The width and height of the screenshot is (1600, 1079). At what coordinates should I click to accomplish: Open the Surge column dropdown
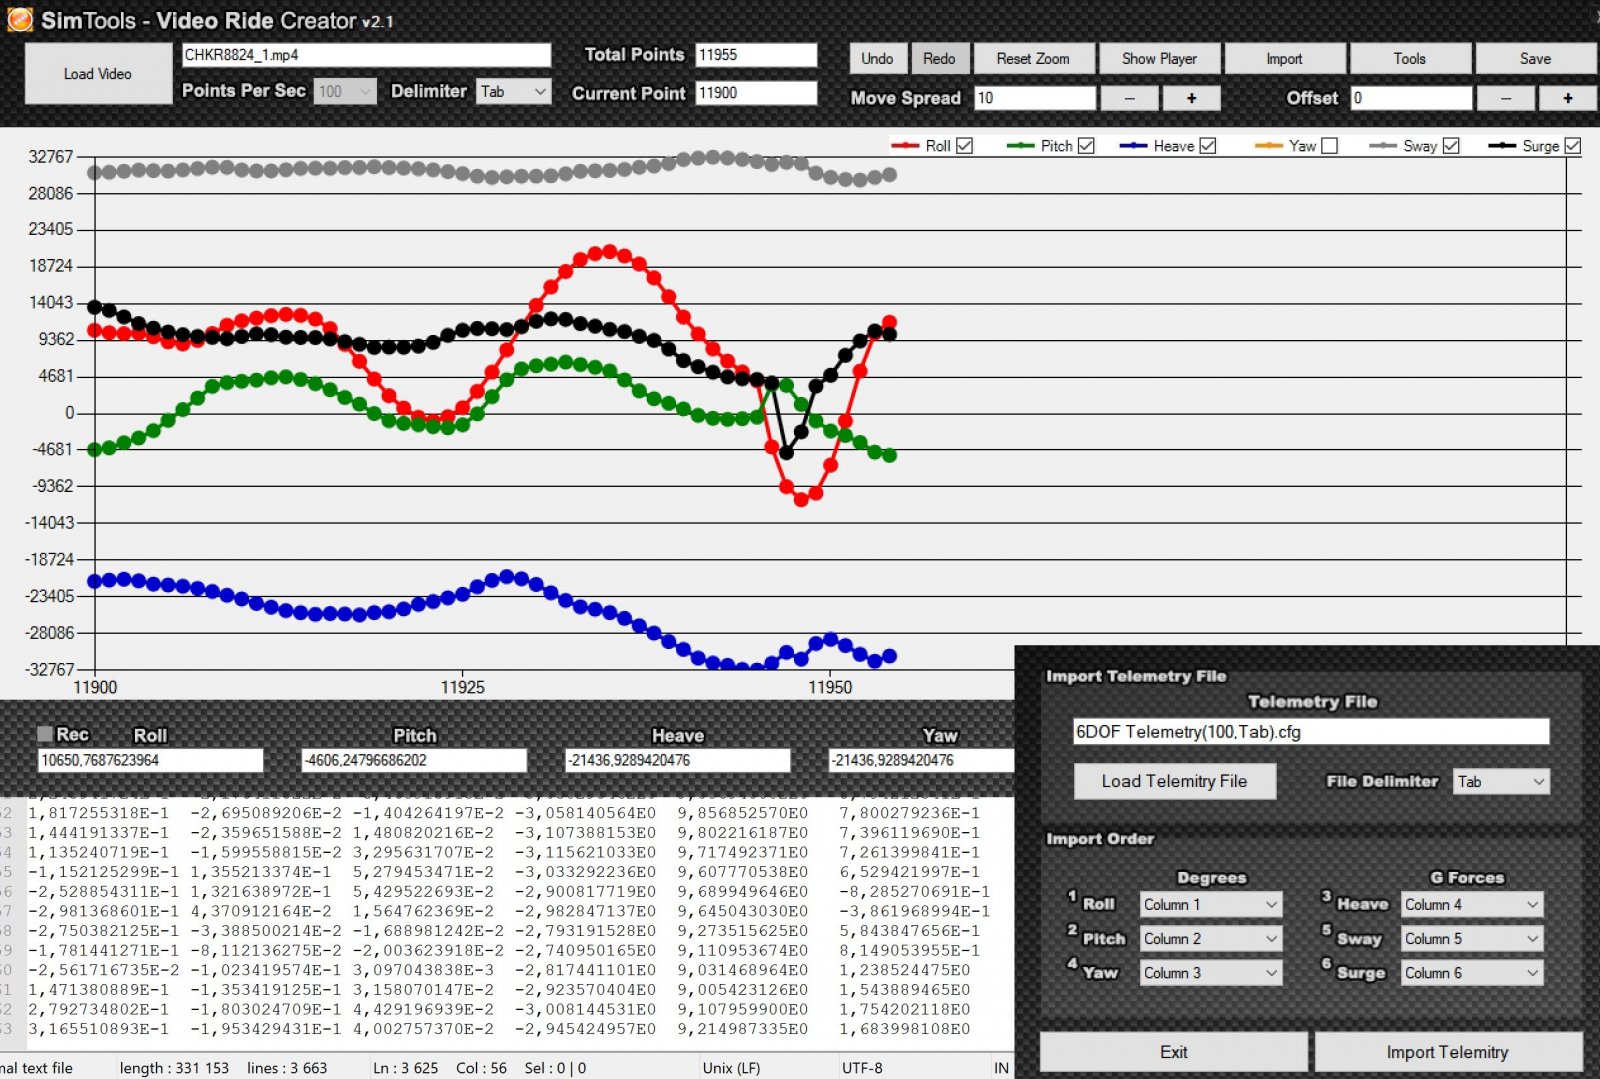(x=1472, y=973)
